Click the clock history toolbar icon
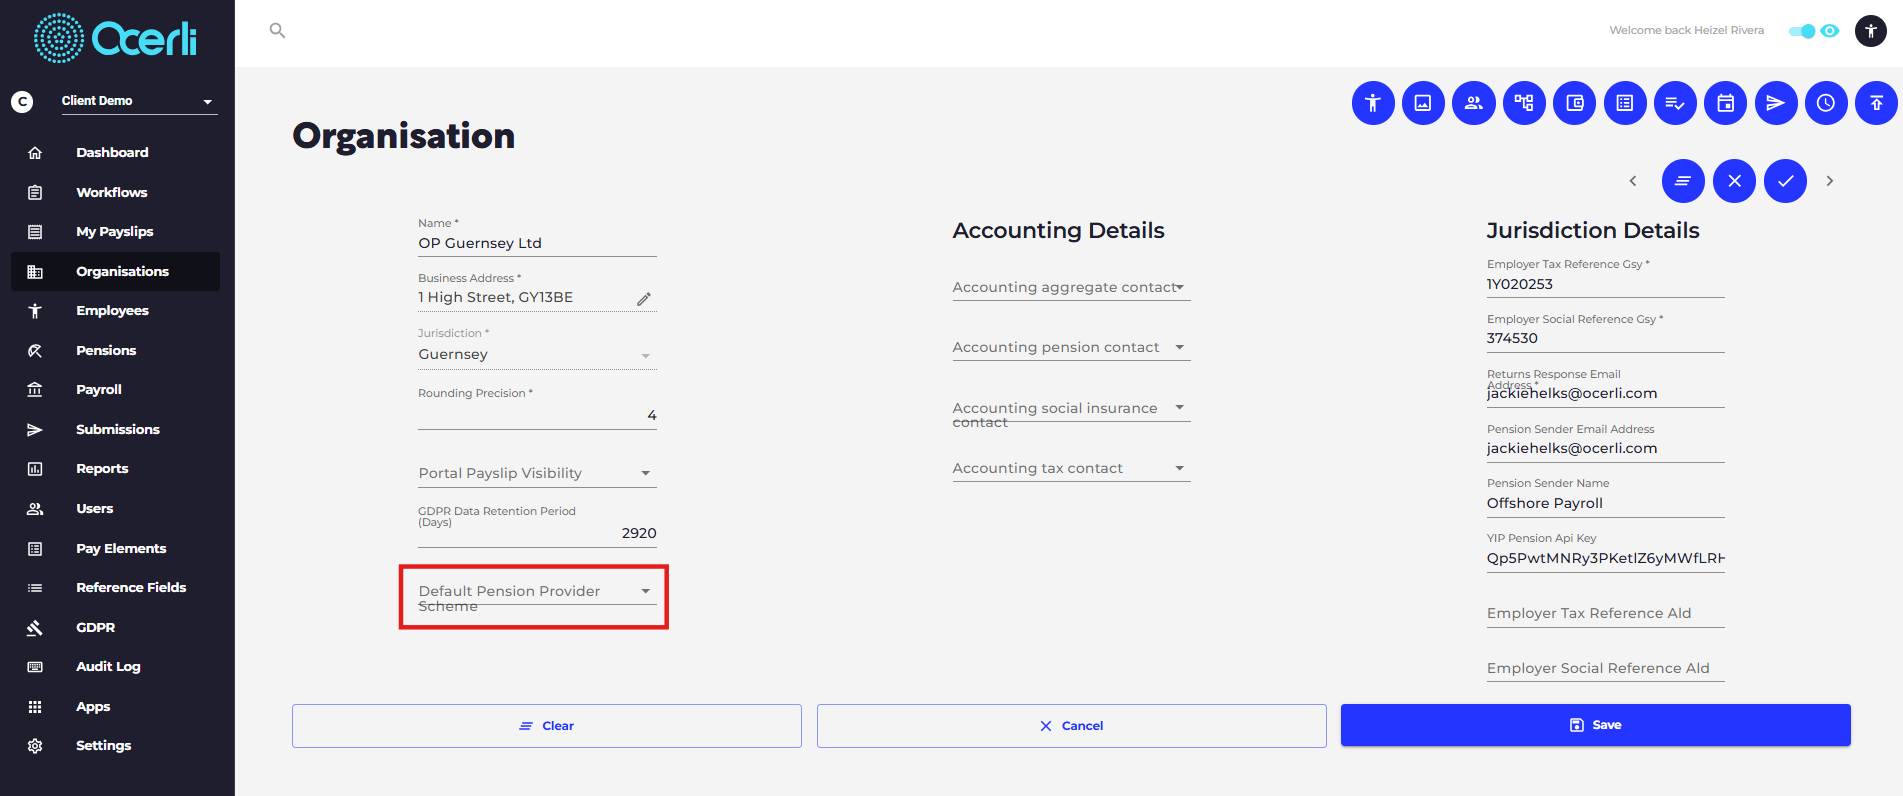This screenshot has width=1903, height=796. 1826,103
